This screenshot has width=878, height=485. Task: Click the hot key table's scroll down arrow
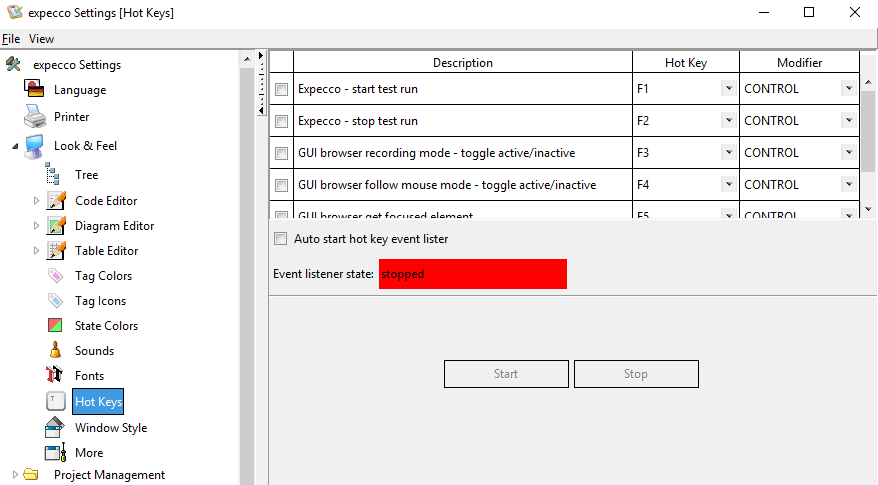coord(868,208)
